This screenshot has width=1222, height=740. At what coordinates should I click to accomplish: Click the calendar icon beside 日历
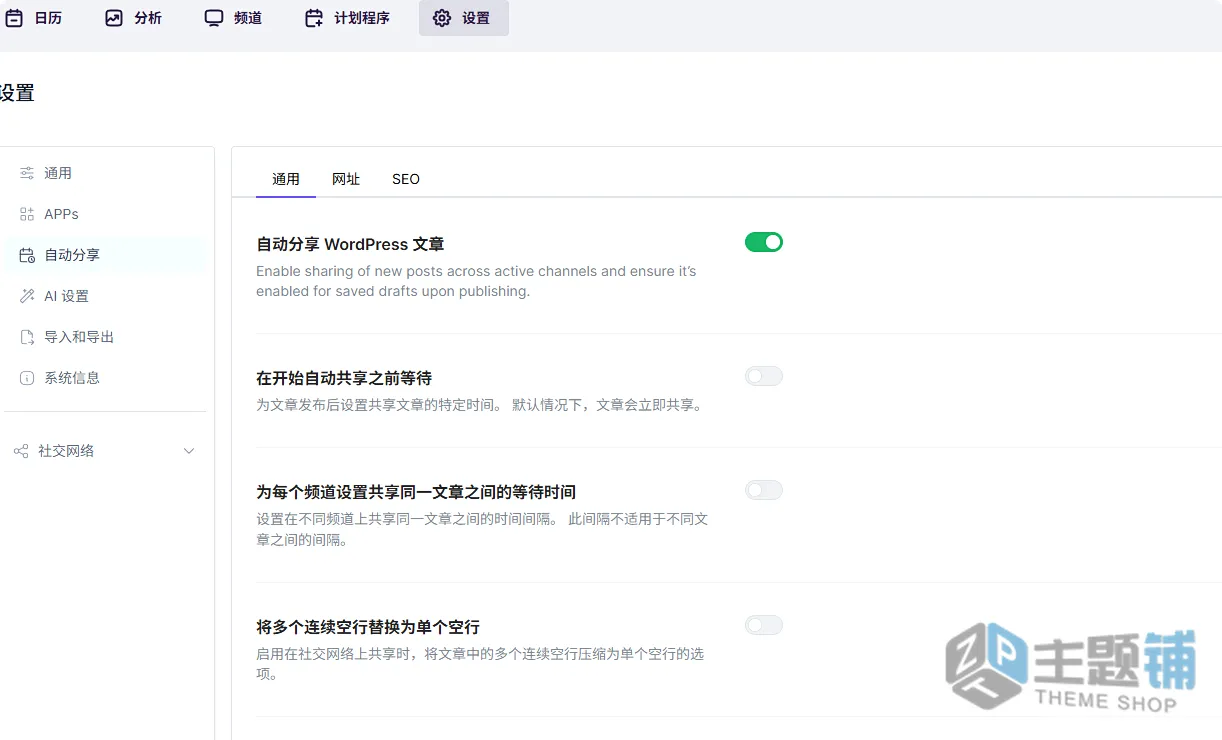coord(14,18)
